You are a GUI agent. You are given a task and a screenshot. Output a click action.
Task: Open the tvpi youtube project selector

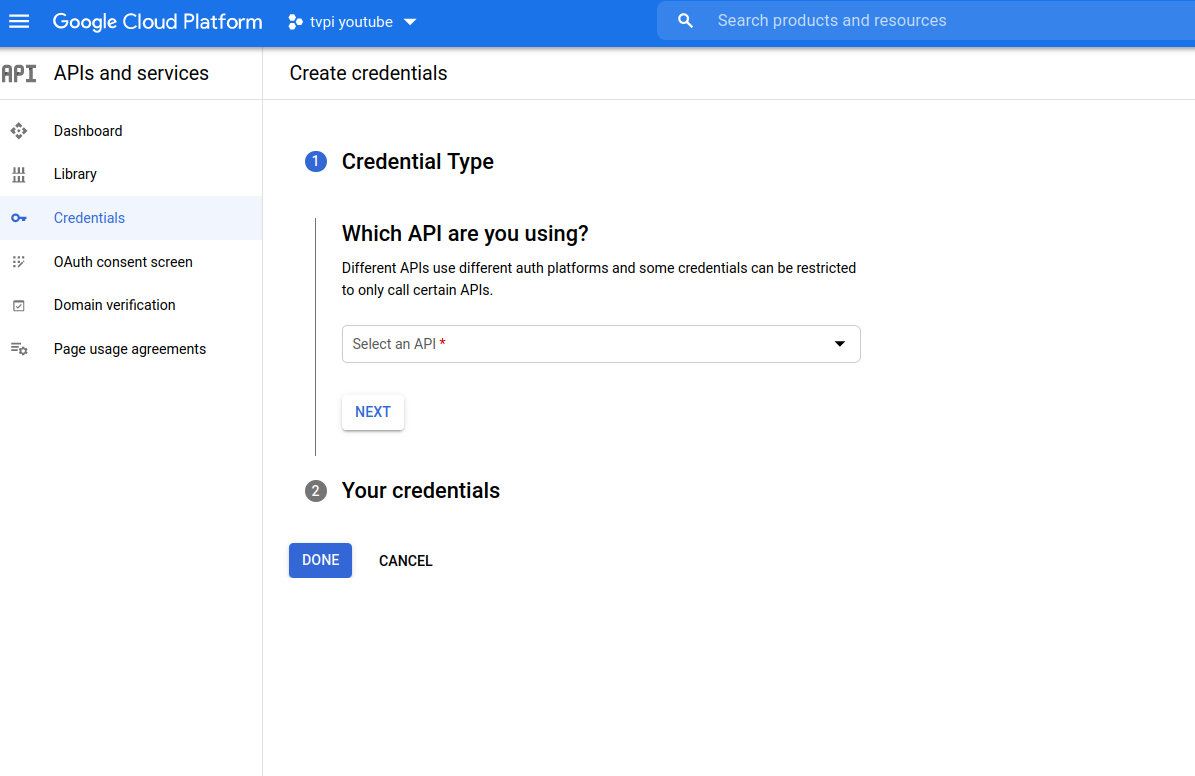(352, 22)
